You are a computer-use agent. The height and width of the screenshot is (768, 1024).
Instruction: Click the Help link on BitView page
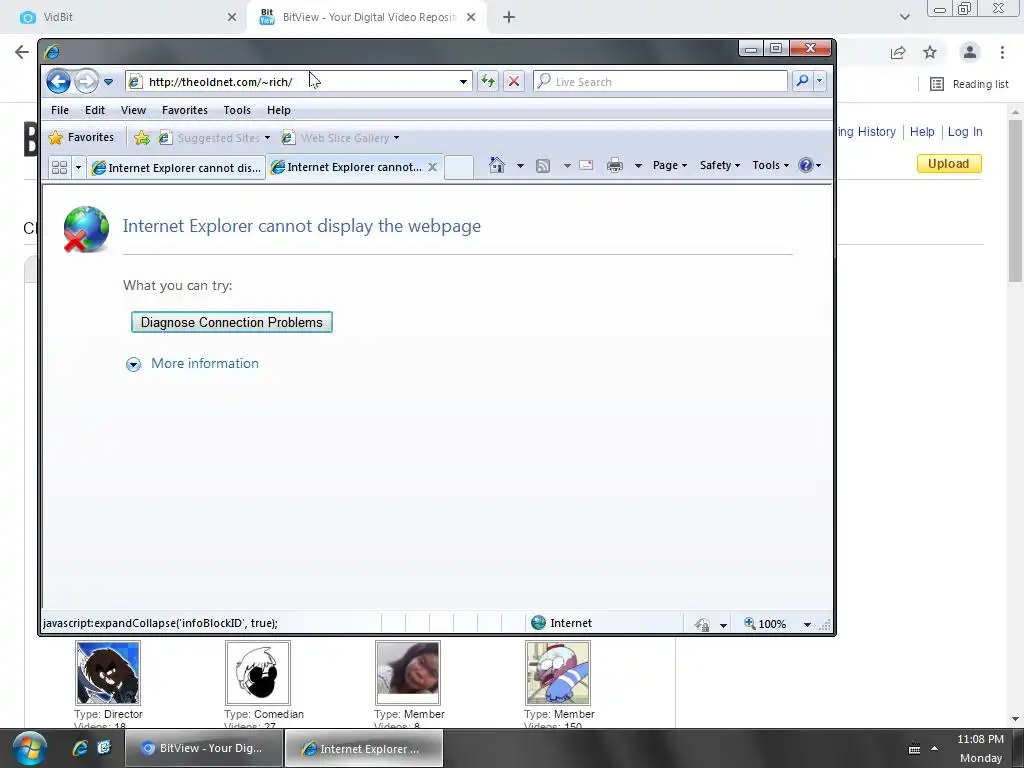point(921,131)
